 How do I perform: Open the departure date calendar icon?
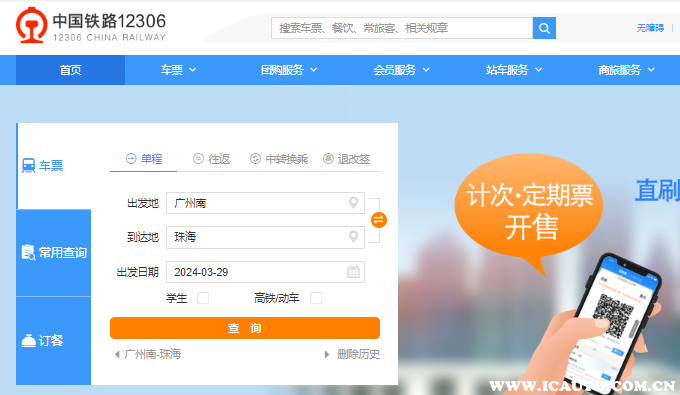[353, 272]
